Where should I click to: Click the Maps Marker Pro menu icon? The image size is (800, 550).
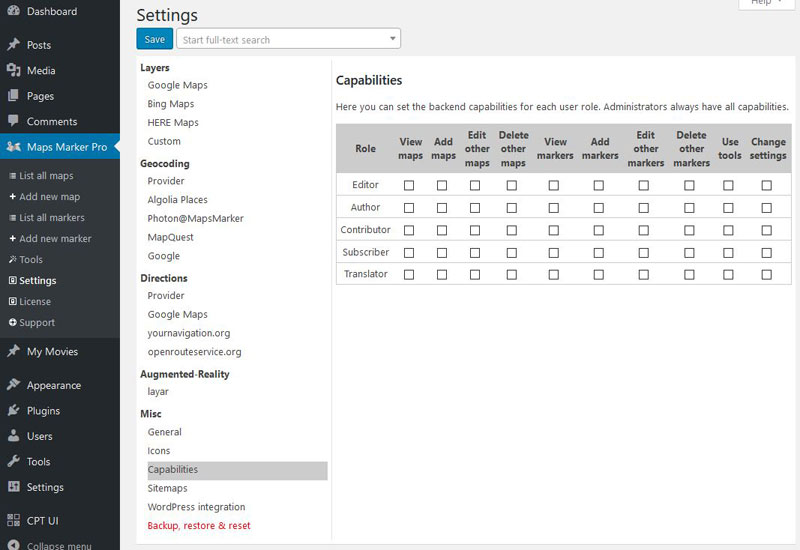pyautogui.click(x=13, y=146)
